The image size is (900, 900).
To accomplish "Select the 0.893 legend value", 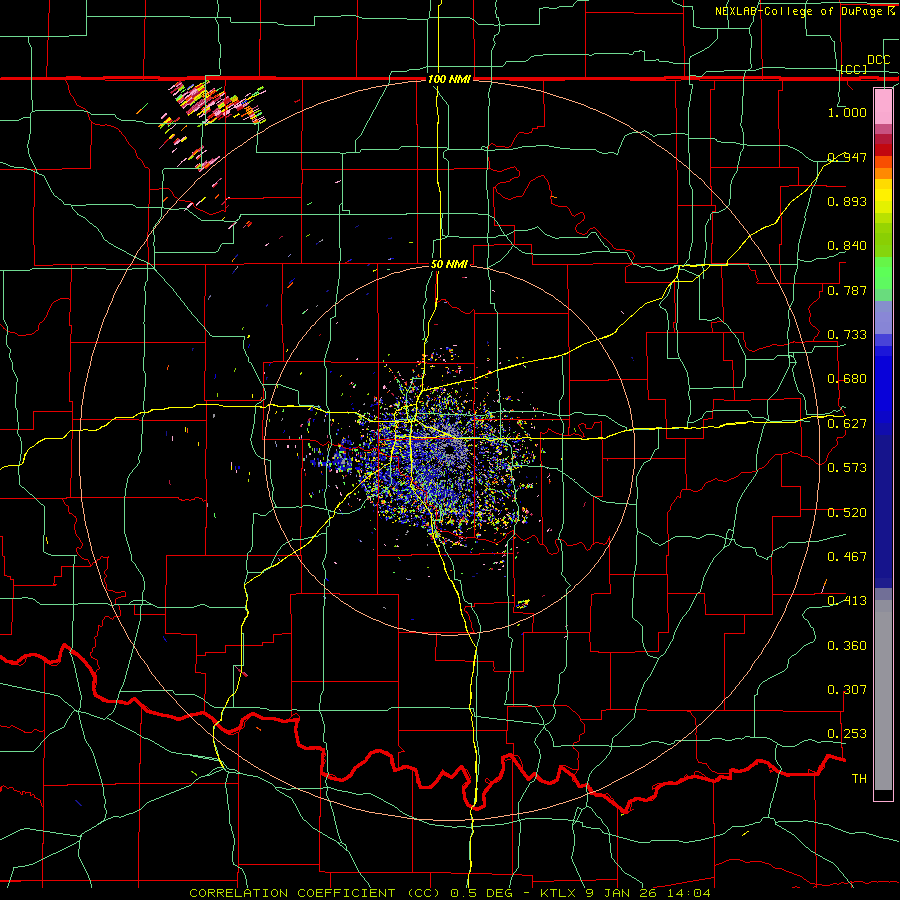I will click(847, 201).
